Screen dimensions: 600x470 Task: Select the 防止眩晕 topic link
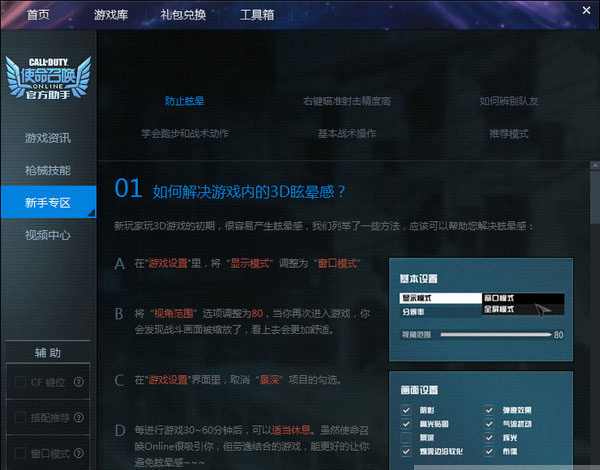click(184, 101)
